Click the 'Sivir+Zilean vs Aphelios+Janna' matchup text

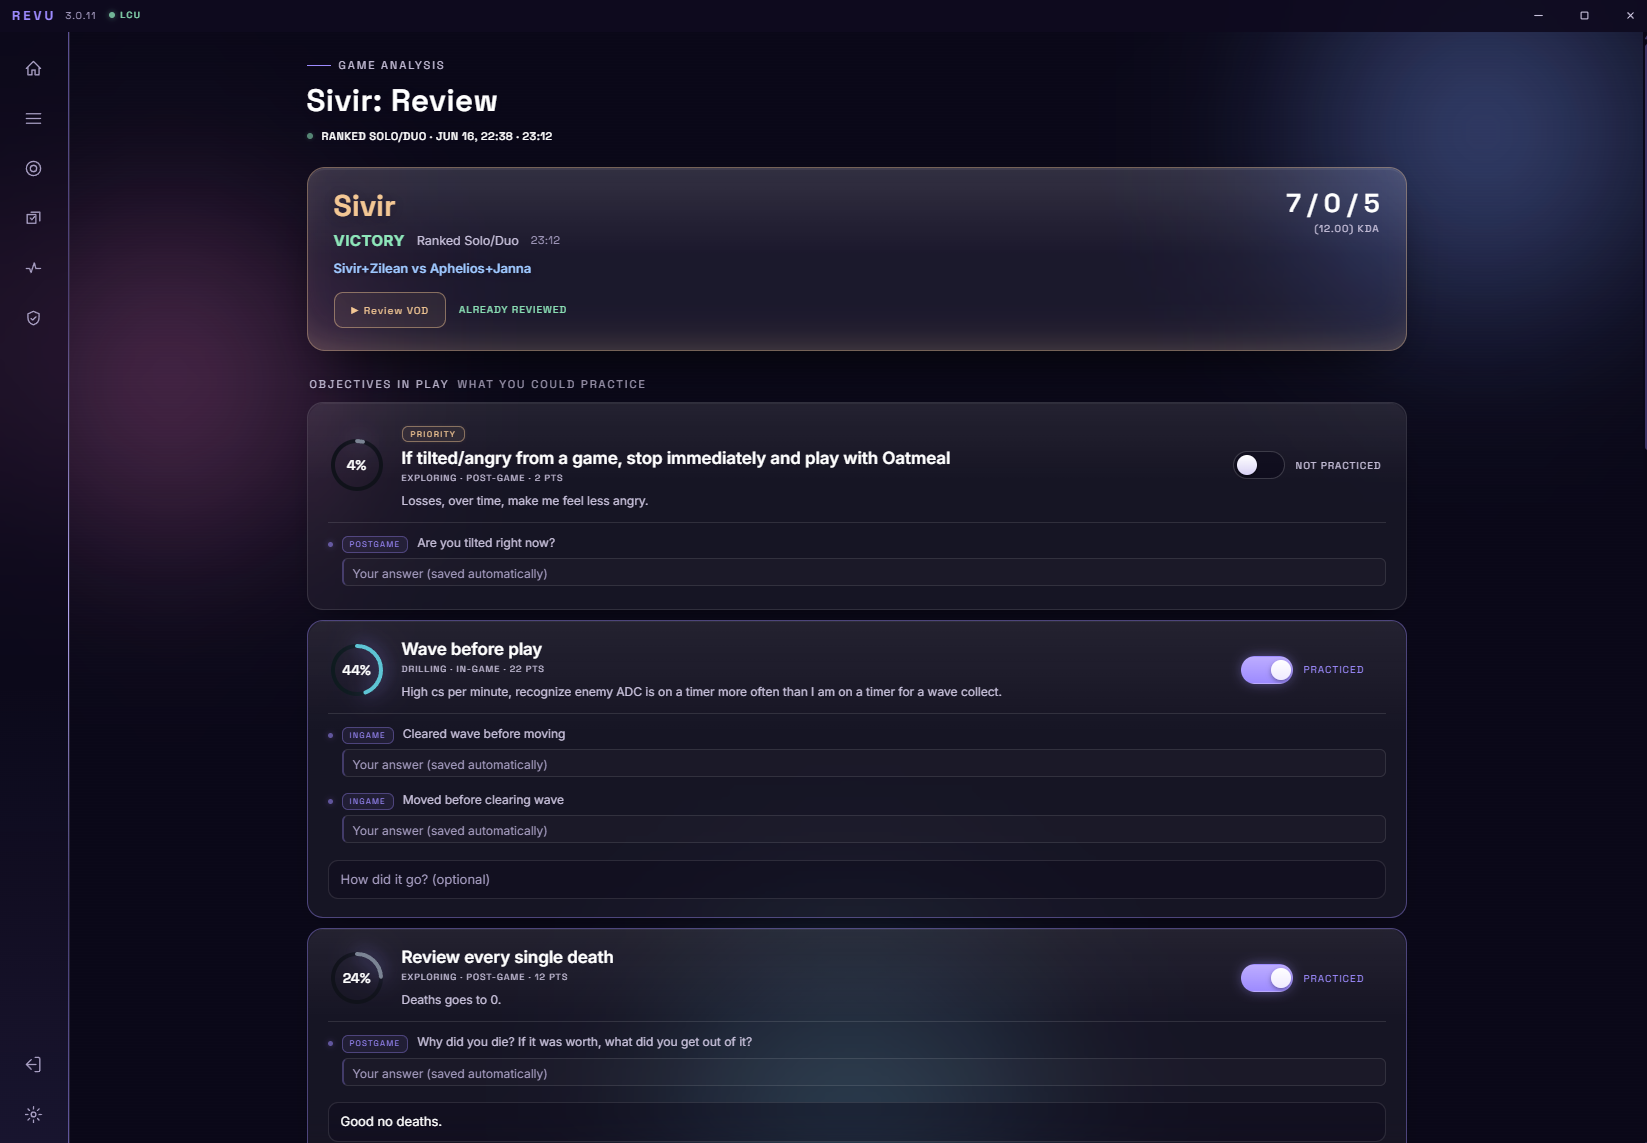click(432, 268)
